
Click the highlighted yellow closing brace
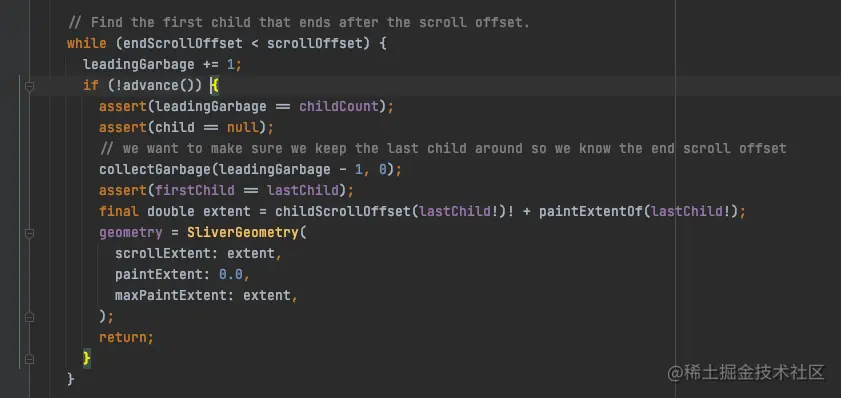[x=87, y=358]
